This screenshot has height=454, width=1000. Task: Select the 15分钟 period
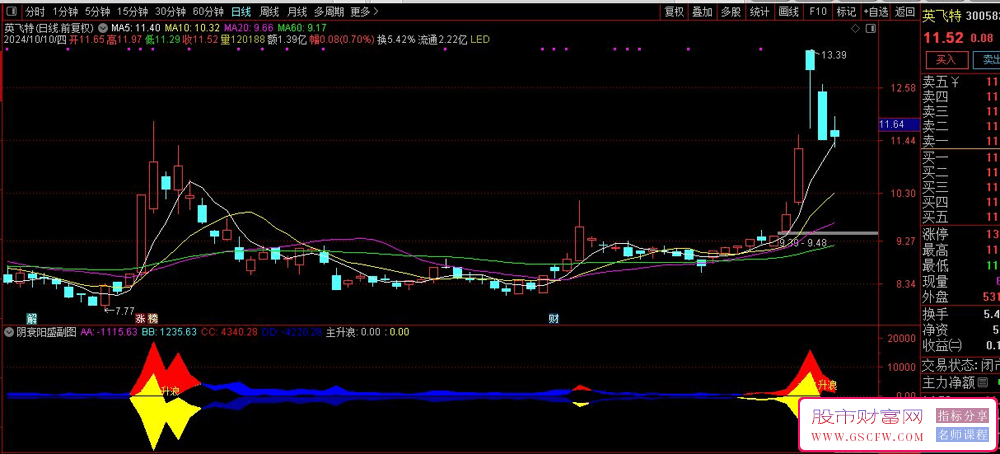(132, 11)
